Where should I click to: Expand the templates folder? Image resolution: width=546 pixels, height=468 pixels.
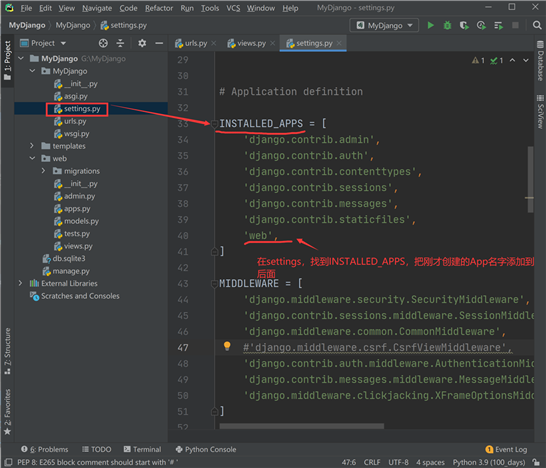click(x=32, y=146)
